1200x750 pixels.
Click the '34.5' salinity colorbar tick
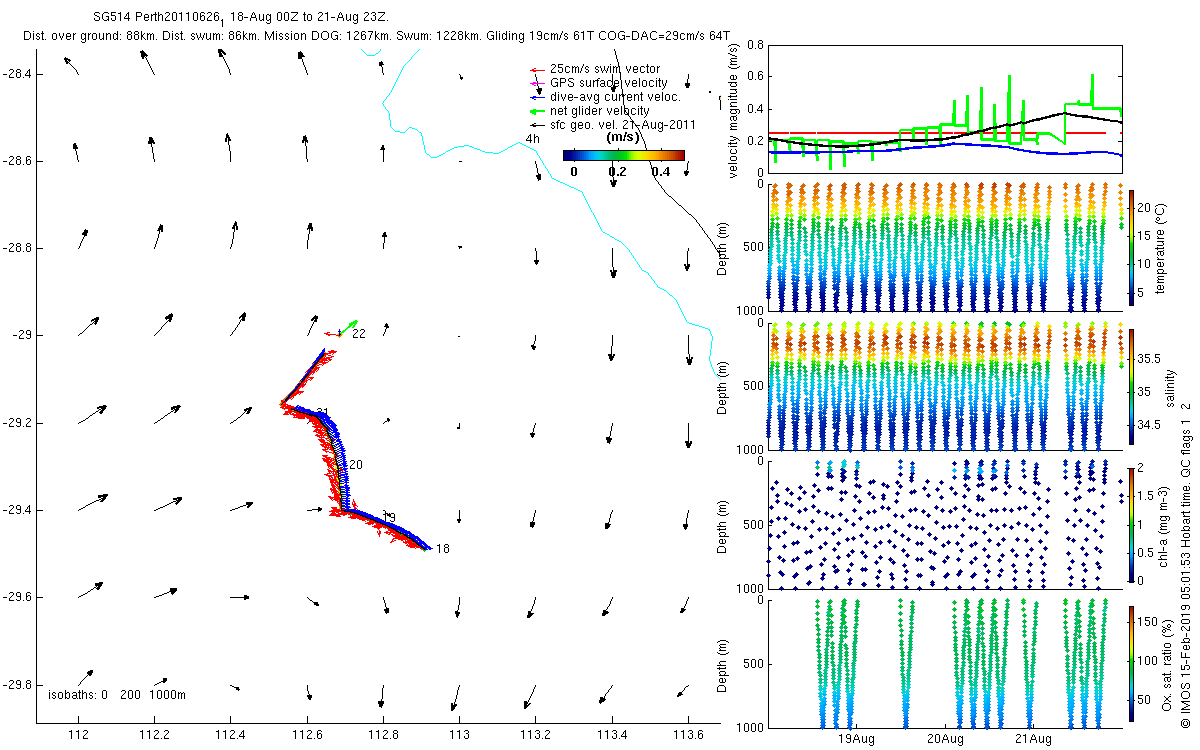[1148, 425]
